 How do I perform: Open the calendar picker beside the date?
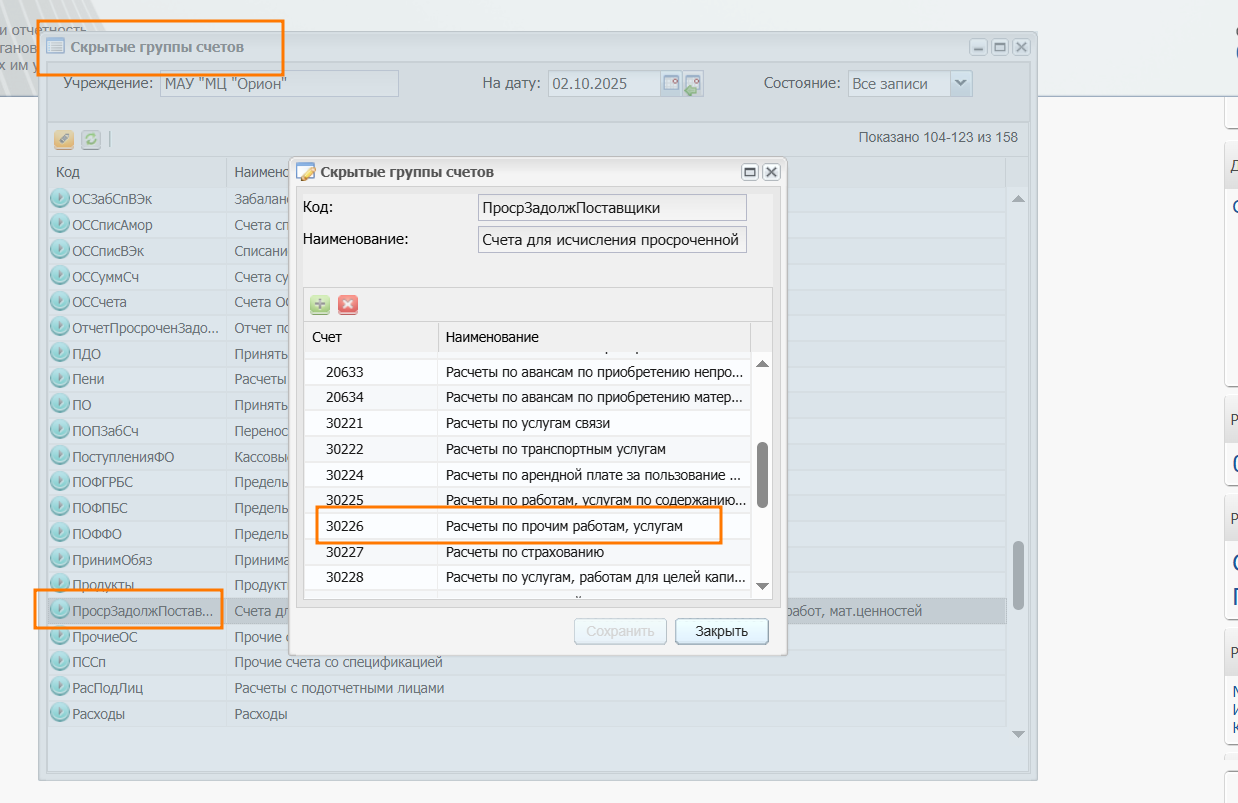(671, 84)
